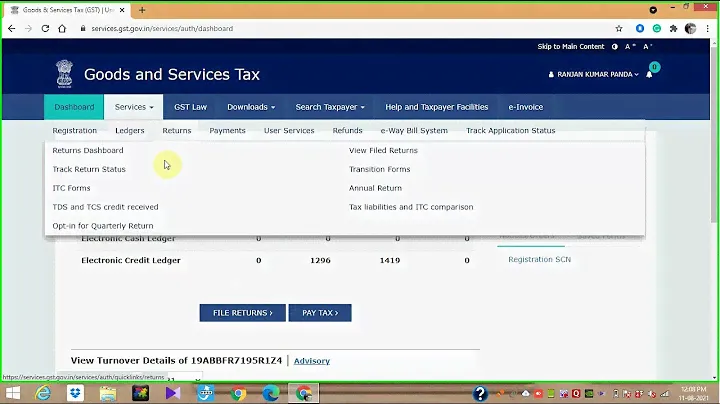The height and width of the screenshot is (404, 720).
Task: Expand the Services dropdown menu
Action: click(133, 107)
